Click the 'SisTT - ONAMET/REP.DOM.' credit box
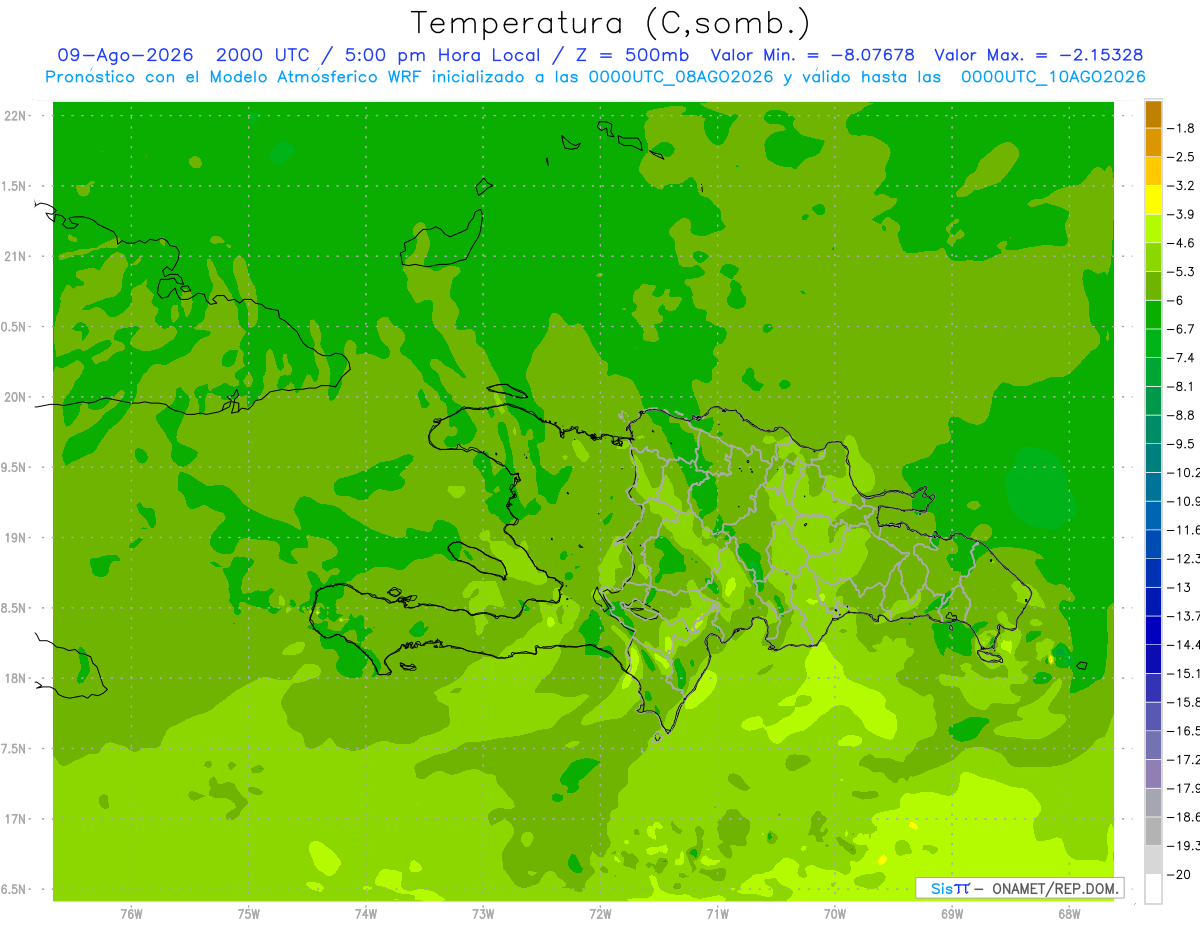Viewport: 1200px width, 927px height. [1020, 888]
